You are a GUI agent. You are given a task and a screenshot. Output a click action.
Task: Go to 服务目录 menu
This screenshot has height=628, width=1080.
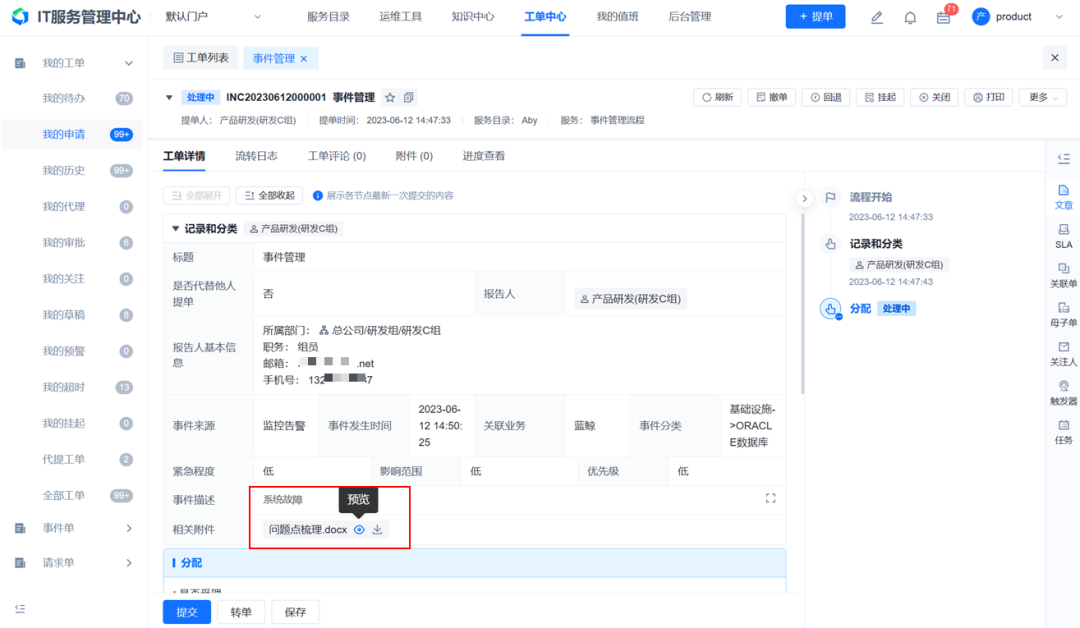(x=328, y=17)
